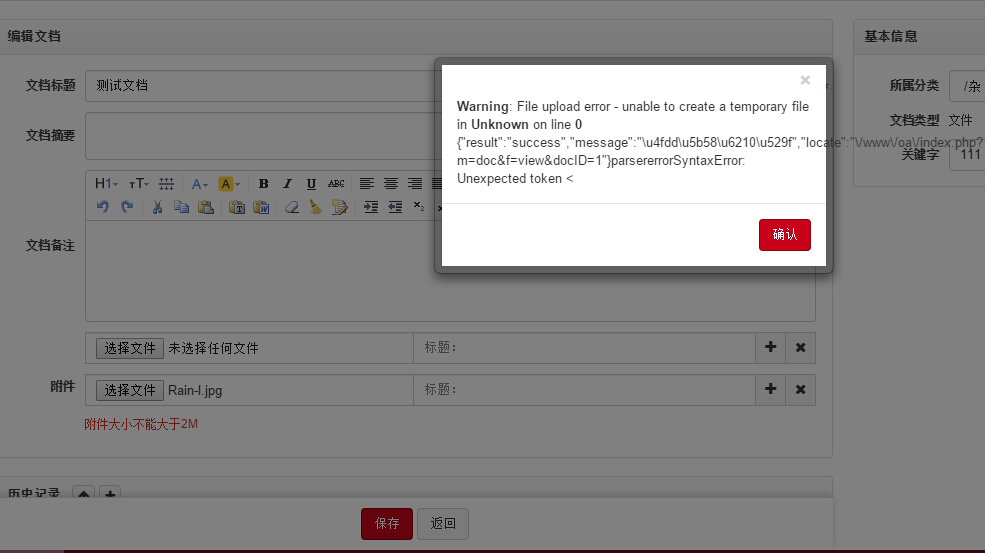This screenshot has height=553, width=985.
Task: Pick the yellow text highlight color tool
Action: pyautogui.click(x=229, y=183)
